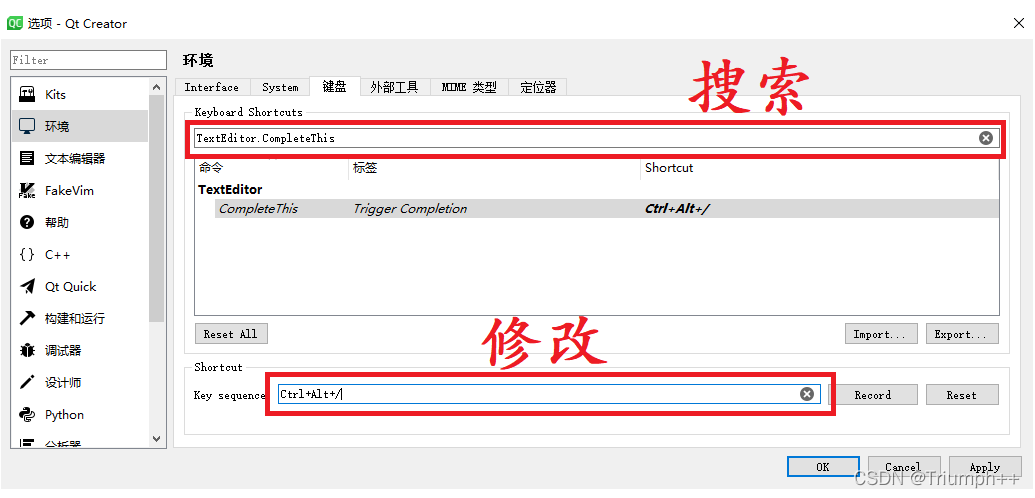Click the 设计师 pencil icon
1035x498 pixels.
tap(27, 382)
